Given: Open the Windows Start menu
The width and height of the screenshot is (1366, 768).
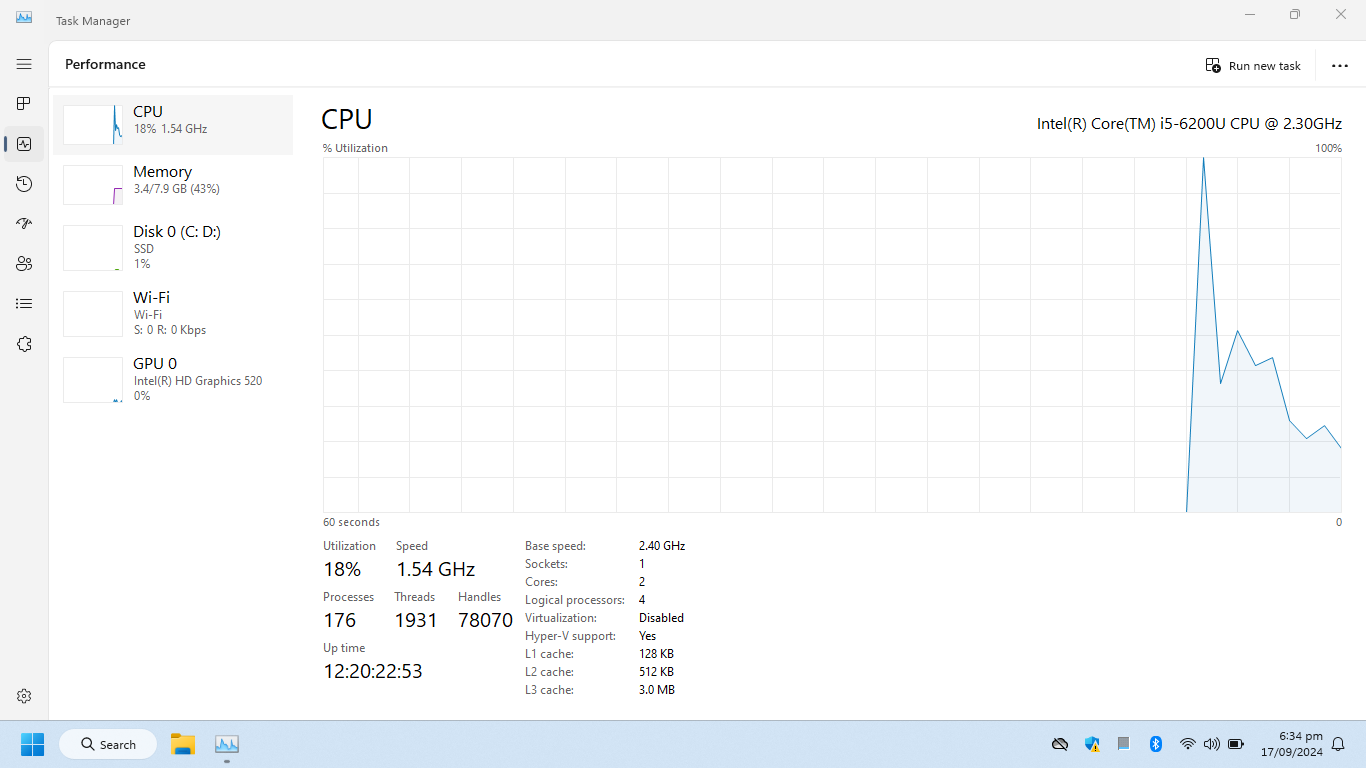Looking at the screenshot, I should pyautogui.click(x=33, y=744).
